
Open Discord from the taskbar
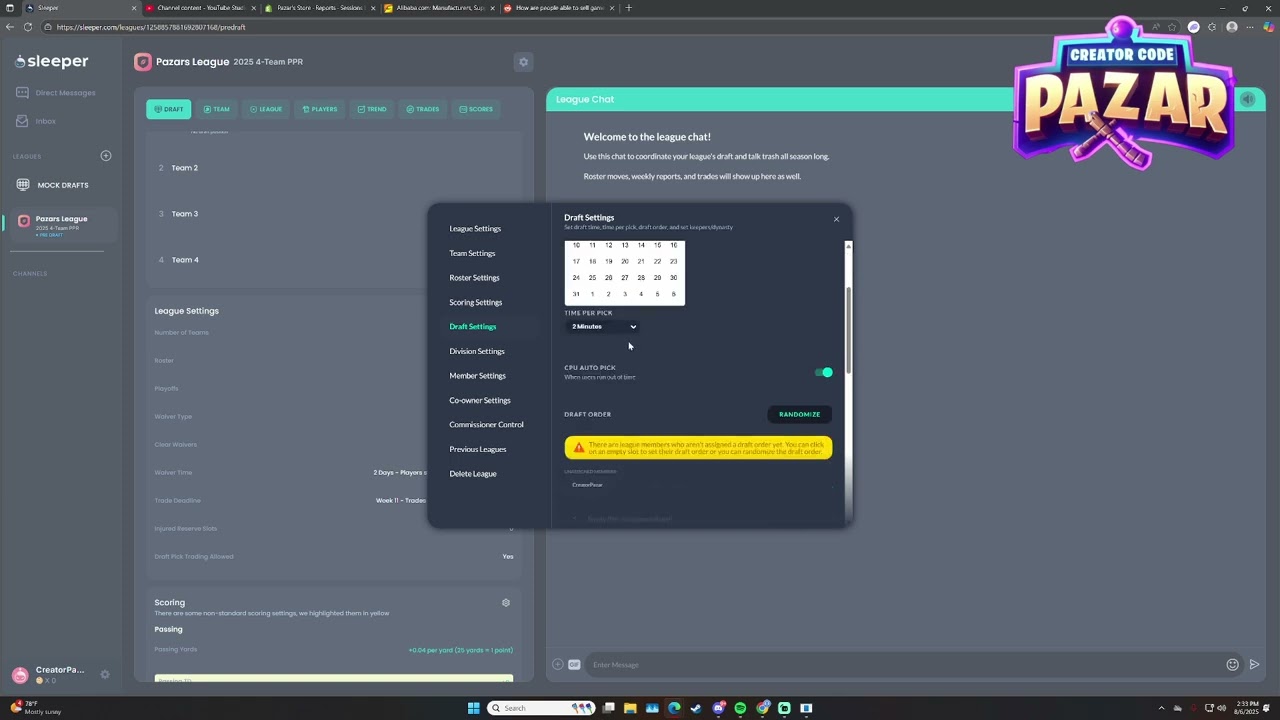click(718, 708)
